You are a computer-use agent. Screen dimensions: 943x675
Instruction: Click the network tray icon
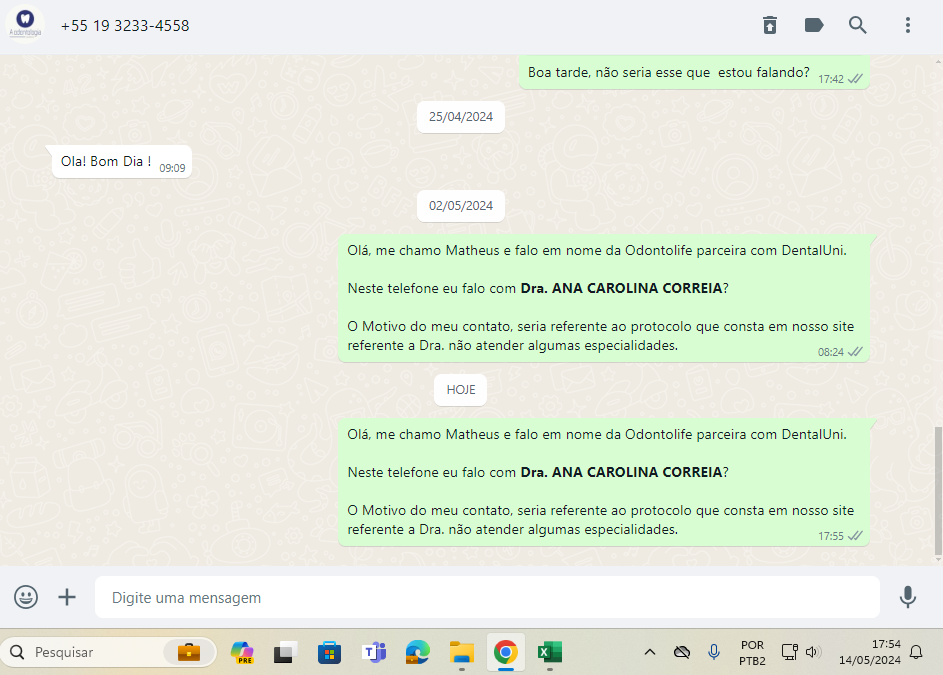(789, 652)
